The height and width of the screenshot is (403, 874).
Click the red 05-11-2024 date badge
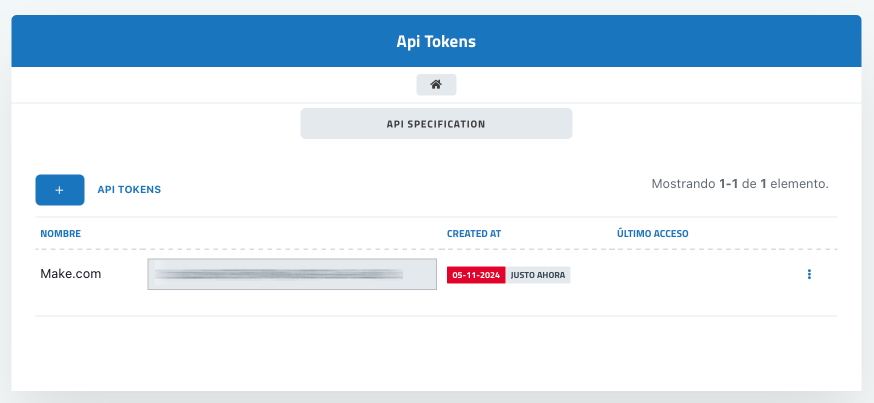(x=476, y=274)
